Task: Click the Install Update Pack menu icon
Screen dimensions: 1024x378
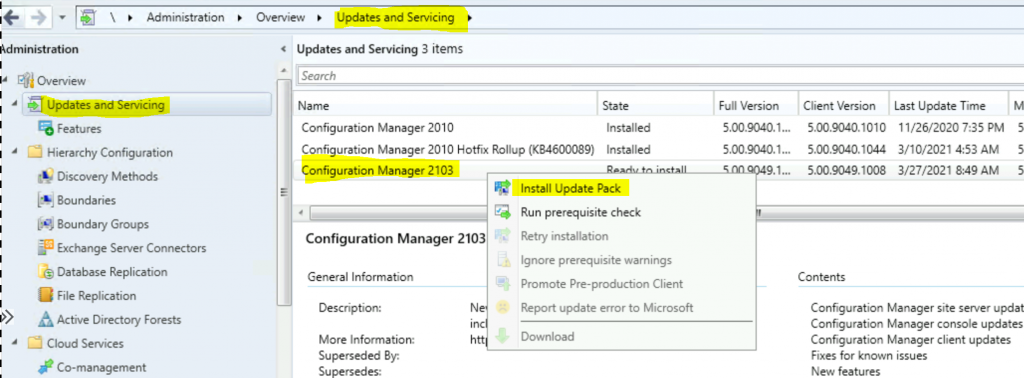Action: click(x=502, y=188)
